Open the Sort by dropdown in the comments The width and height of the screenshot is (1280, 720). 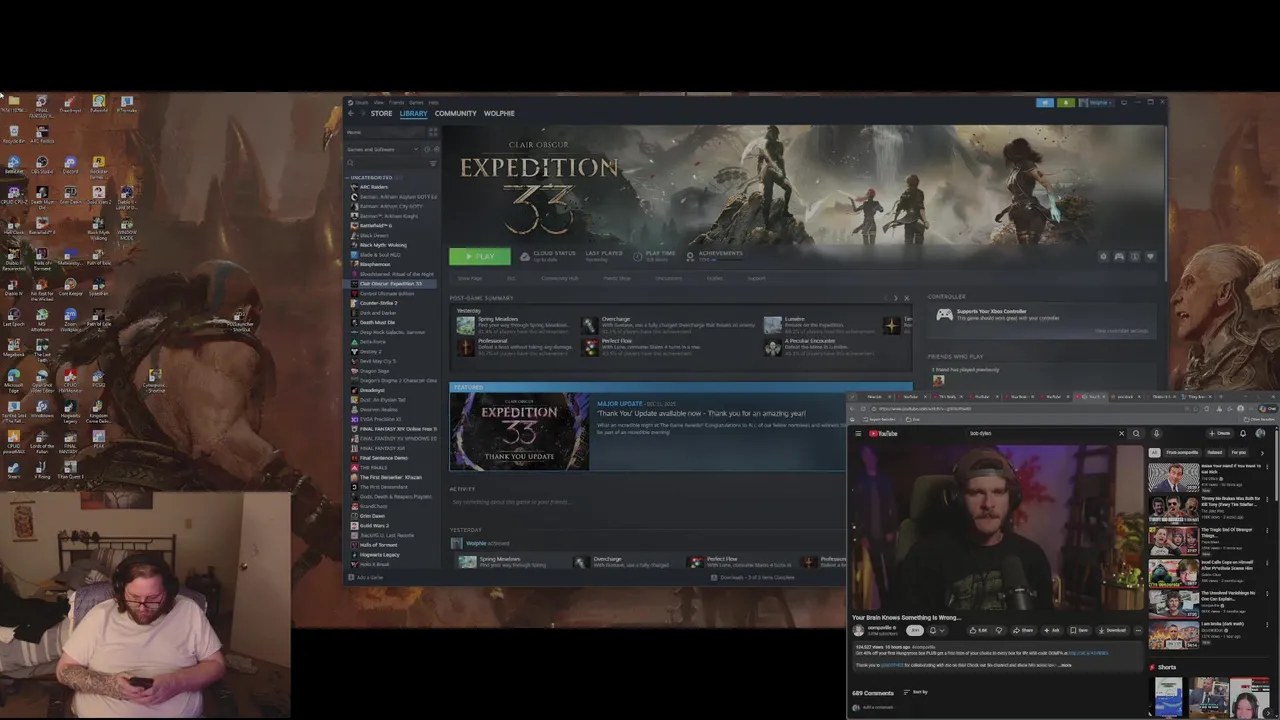[916, 692]
